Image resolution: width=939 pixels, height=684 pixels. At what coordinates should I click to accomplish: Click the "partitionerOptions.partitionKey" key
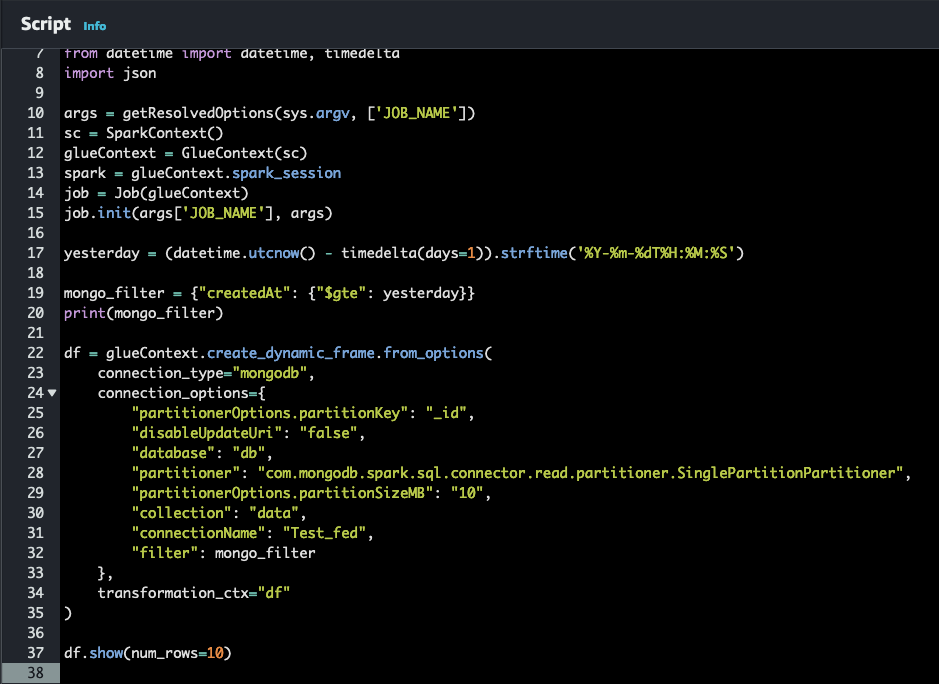click(x=265, y=413)
